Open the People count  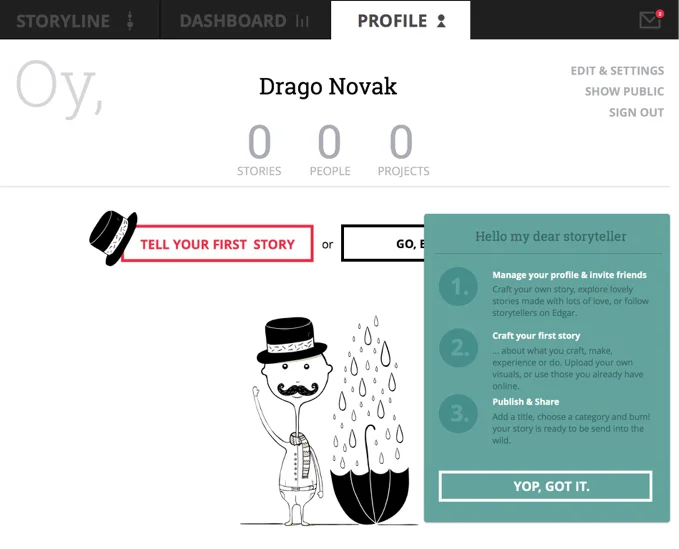pos(330,150)
